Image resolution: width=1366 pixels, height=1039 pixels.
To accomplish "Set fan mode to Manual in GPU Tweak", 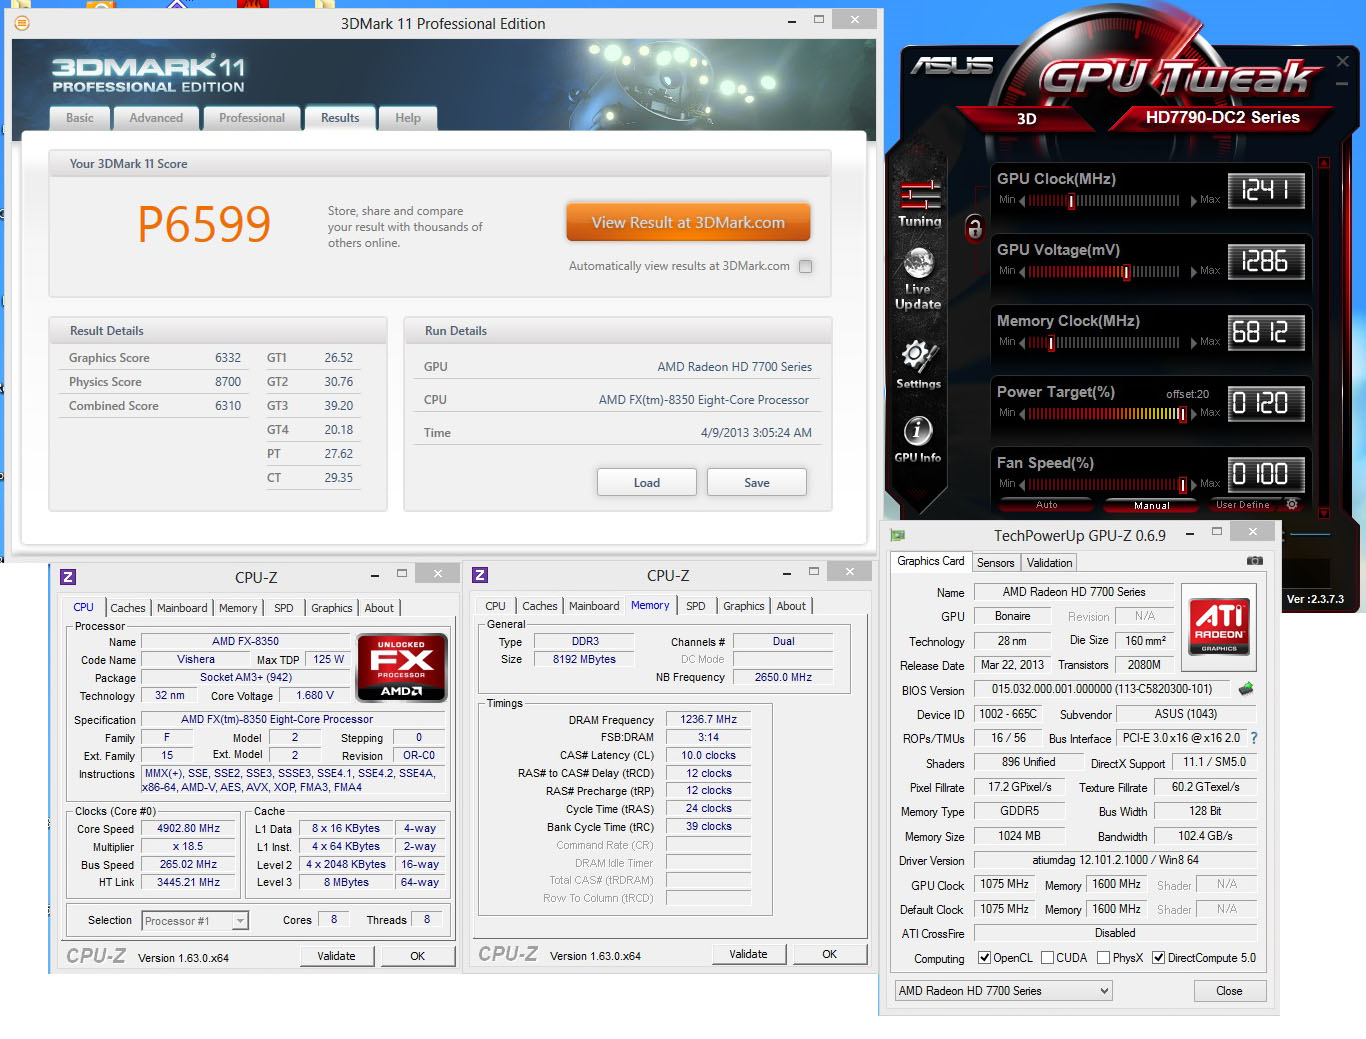I will pos(1152,505).
